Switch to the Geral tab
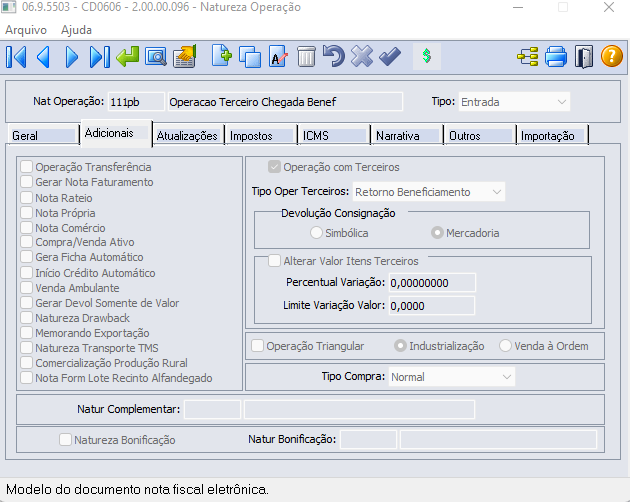The image size is (630, 502). tap(42, 136)
